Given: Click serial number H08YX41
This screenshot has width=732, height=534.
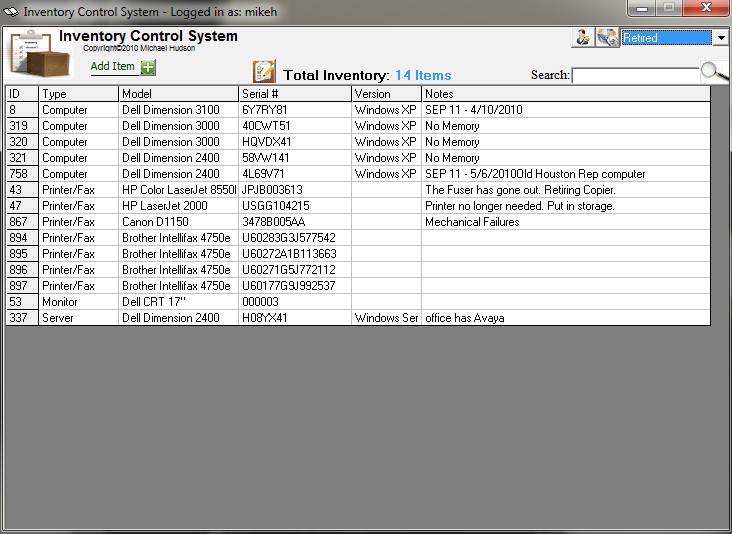Looking at the screenshot, I should pos(295,317).
